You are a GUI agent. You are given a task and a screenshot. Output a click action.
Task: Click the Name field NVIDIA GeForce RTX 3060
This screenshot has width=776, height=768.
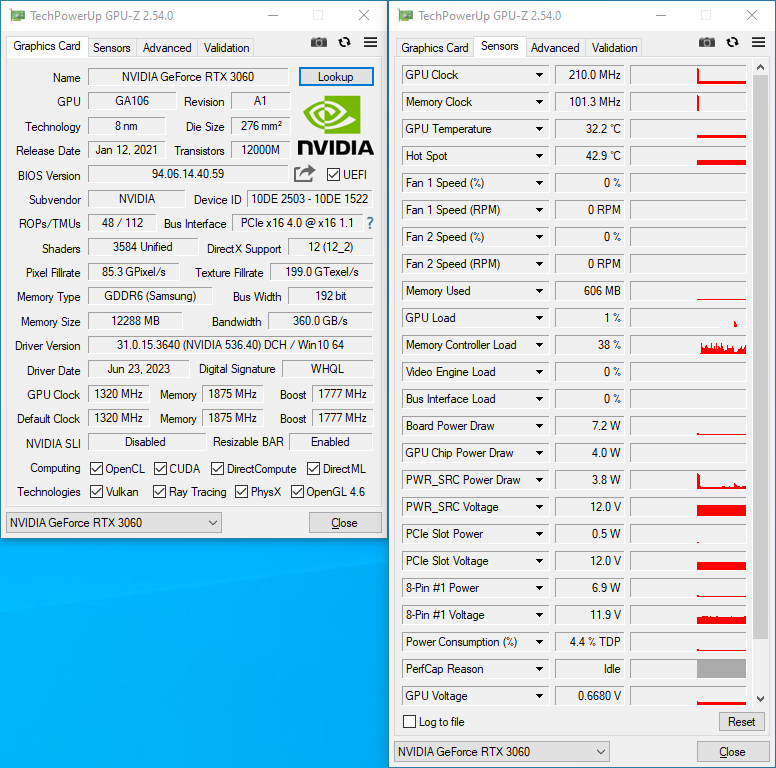click(x=188, y=77)
